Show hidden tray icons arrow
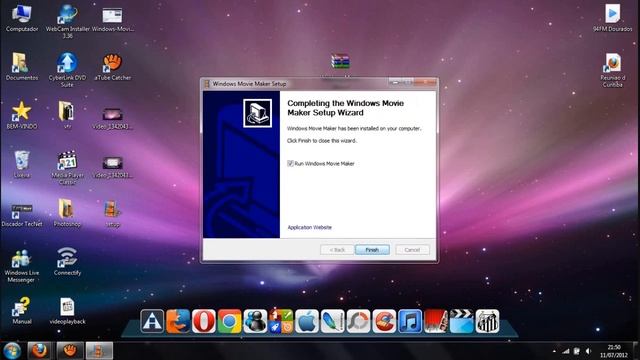This screenshot has width=640, height=360. (x=554, y=351)
